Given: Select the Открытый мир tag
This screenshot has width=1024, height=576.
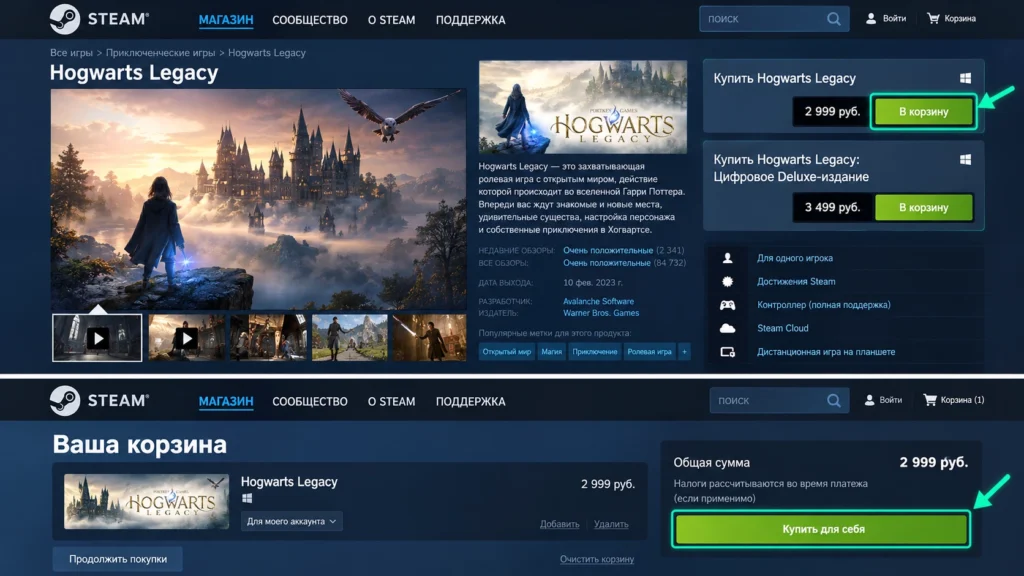Looking at the screenshot, I should pos(507,352).
